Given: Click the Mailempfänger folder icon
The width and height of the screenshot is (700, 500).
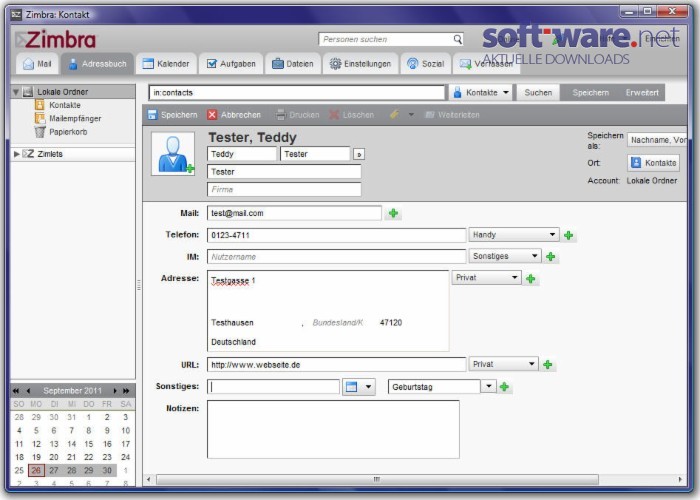Looking at the screenshot, I should [40, 118].
